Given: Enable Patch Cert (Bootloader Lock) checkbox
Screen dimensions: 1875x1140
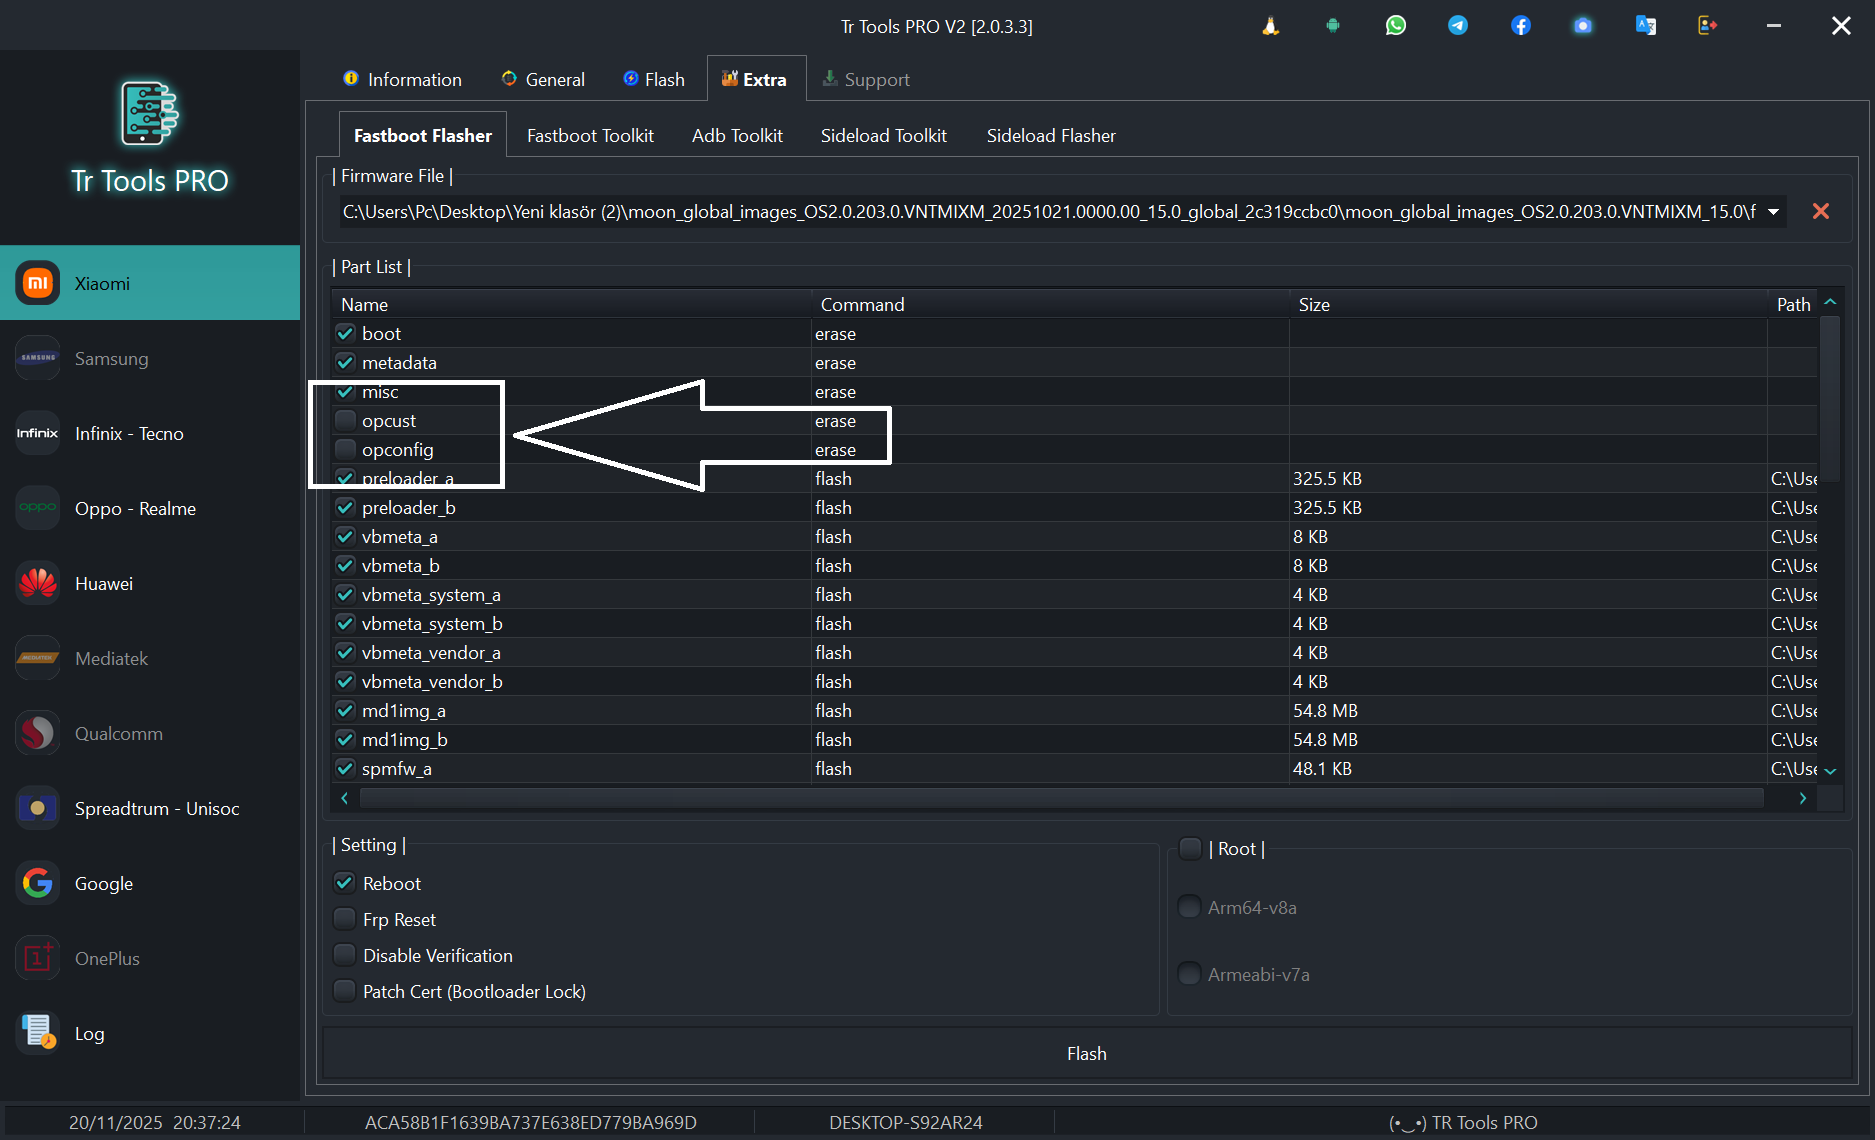Looking at the screenshot, I should [x=344, y=991].
